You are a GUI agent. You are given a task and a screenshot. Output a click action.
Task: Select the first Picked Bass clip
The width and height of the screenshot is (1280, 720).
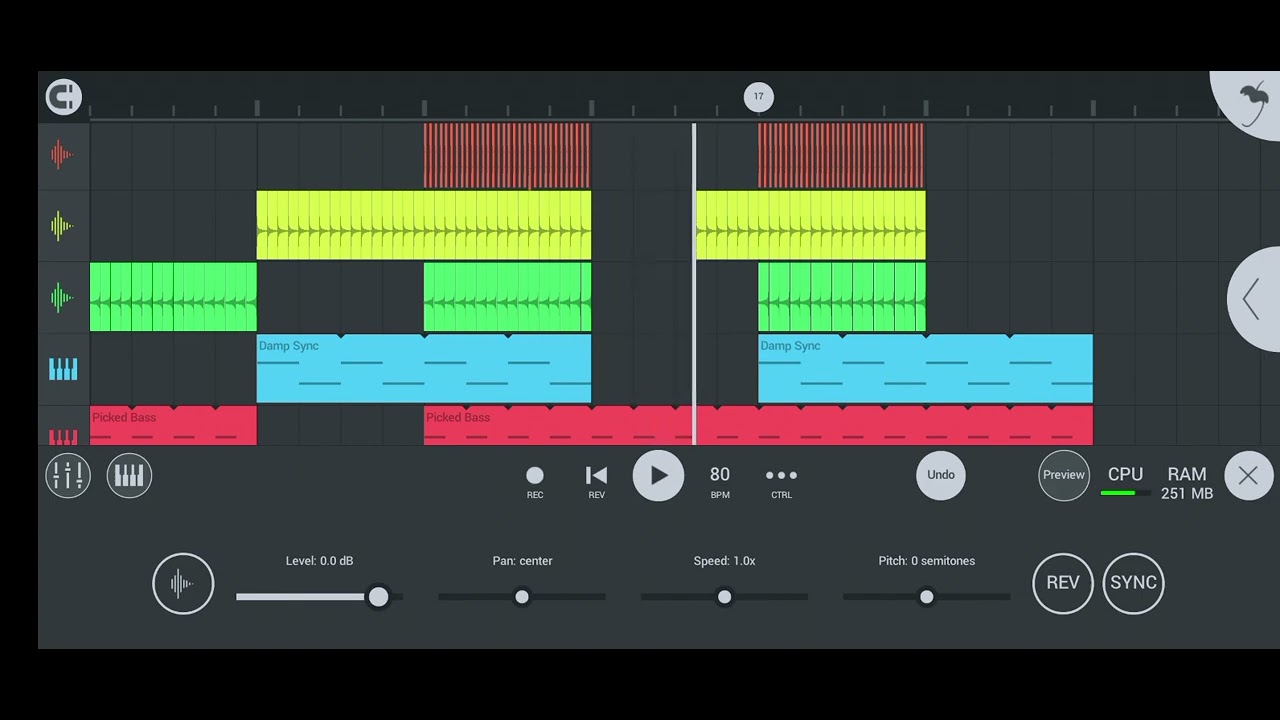coord(173,425)
